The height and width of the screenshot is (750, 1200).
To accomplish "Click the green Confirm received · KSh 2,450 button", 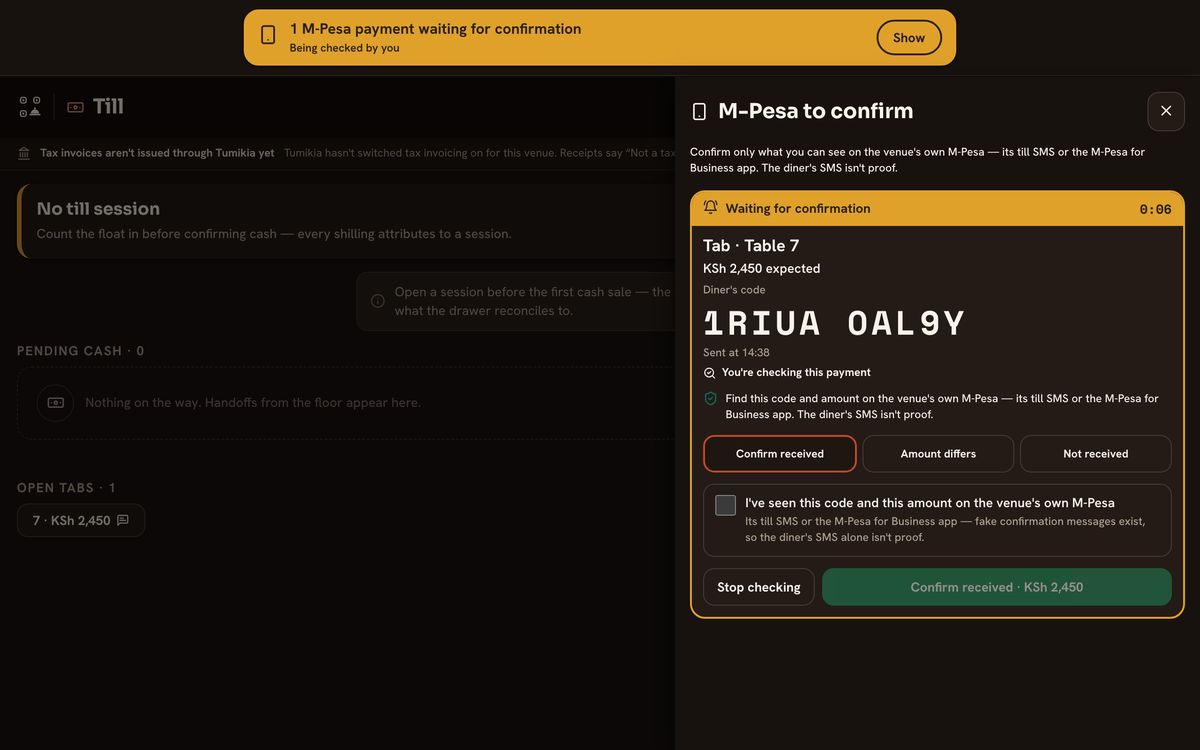I will coord(997,587).
